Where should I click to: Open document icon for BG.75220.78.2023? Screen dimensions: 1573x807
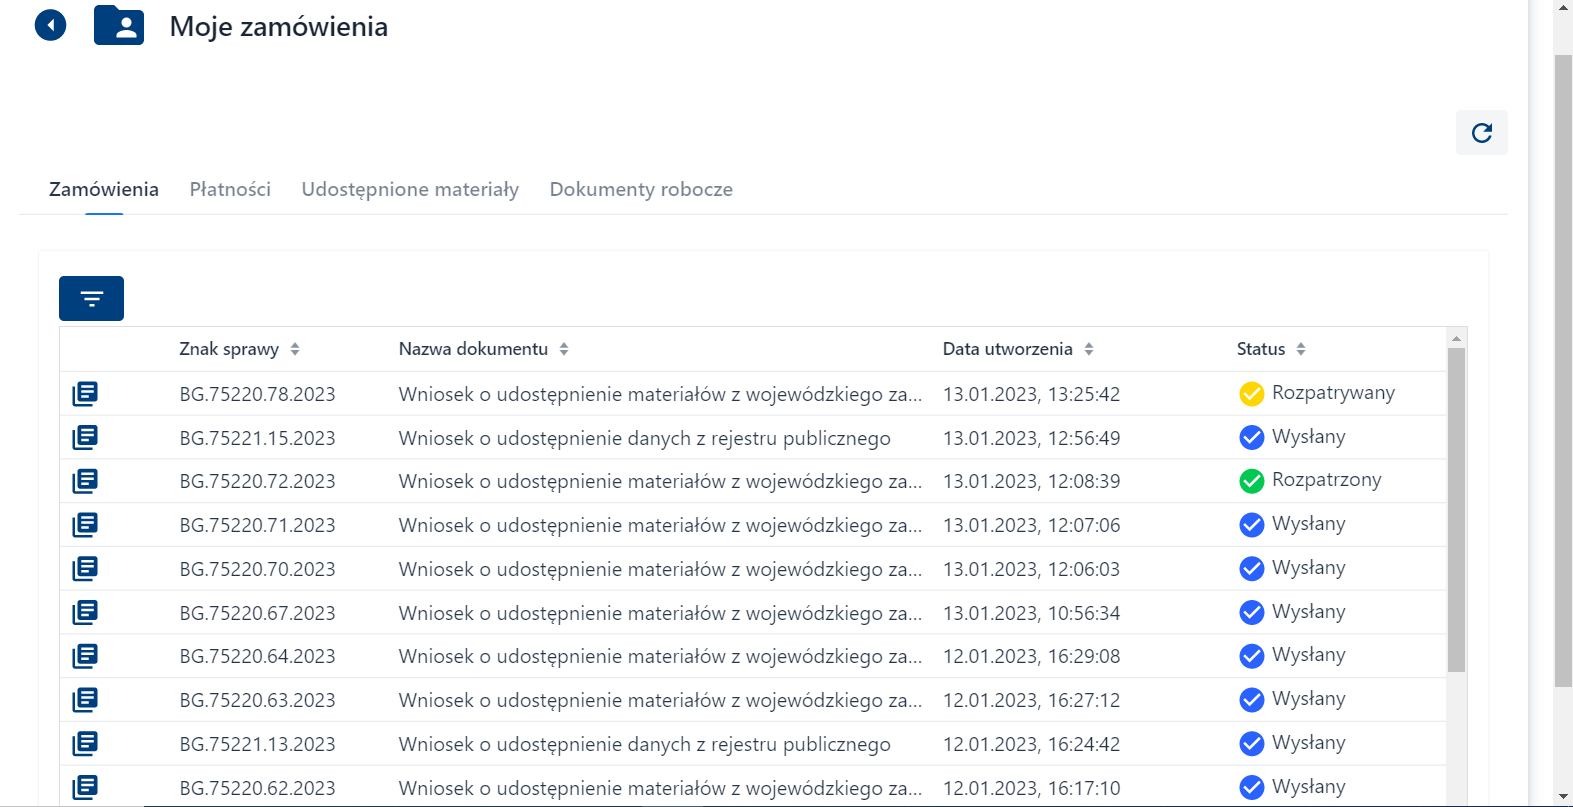coord(85,394)
